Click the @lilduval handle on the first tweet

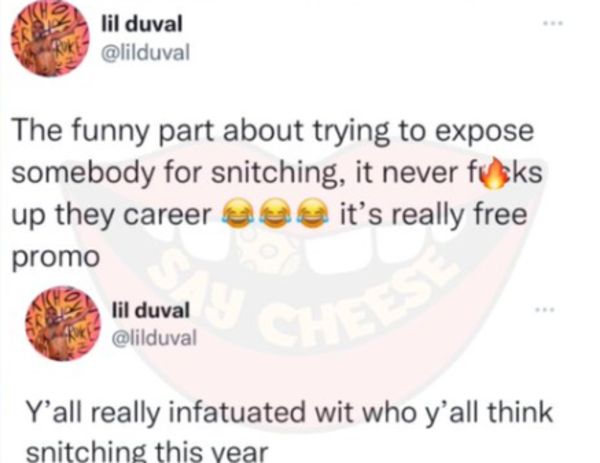[145, 53]
